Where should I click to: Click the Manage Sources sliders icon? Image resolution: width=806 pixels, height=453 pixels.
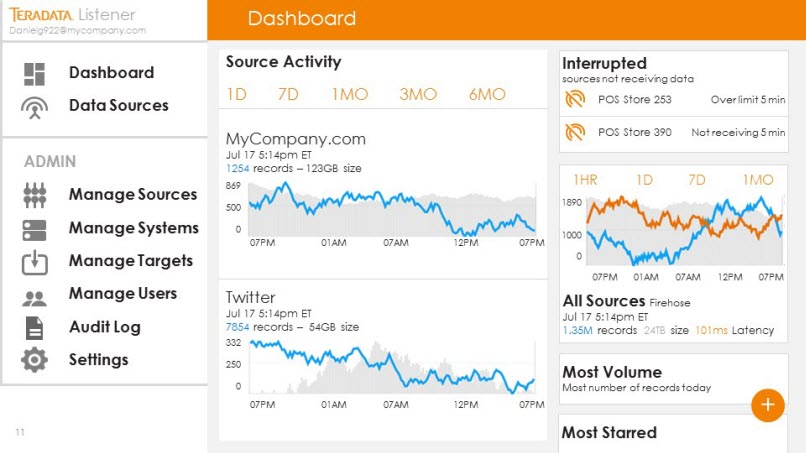pos(35,195)
